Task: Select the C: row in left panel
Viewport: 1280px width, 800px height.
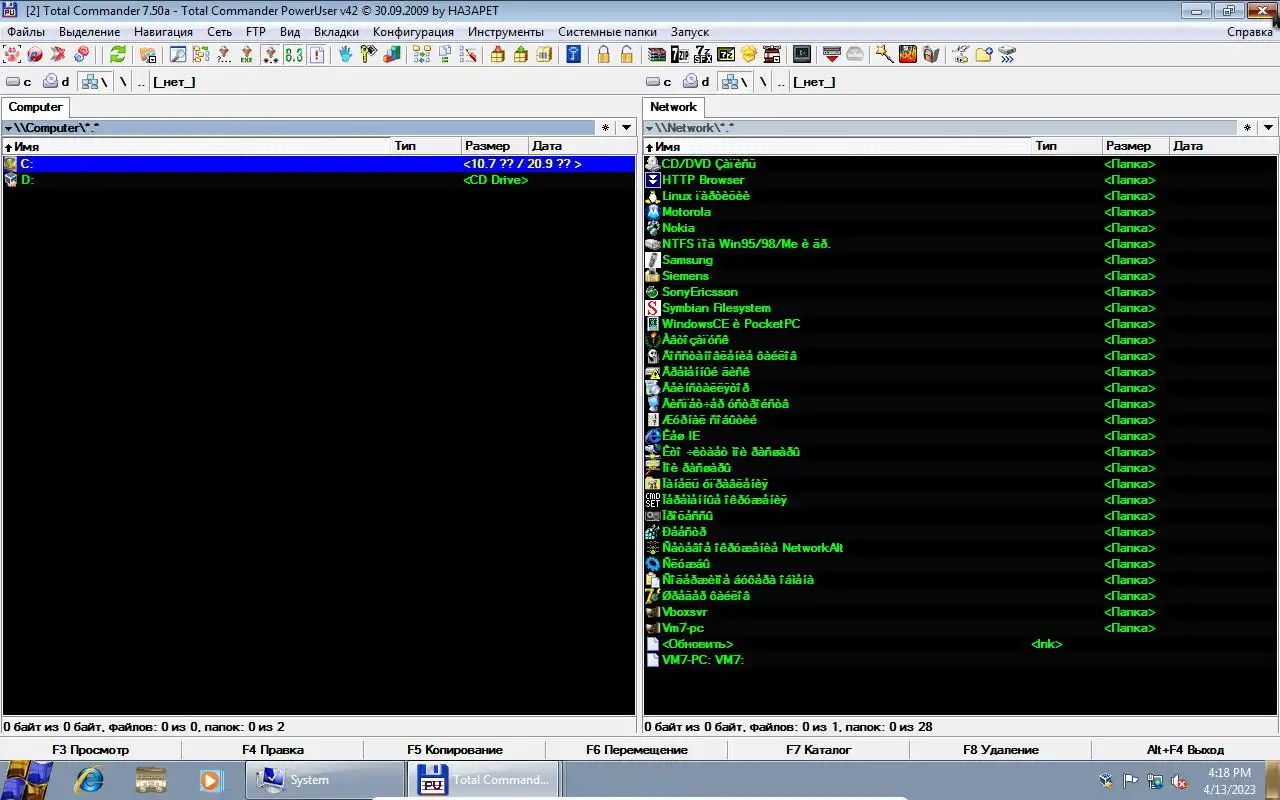Action: click(x=318, y=164)
